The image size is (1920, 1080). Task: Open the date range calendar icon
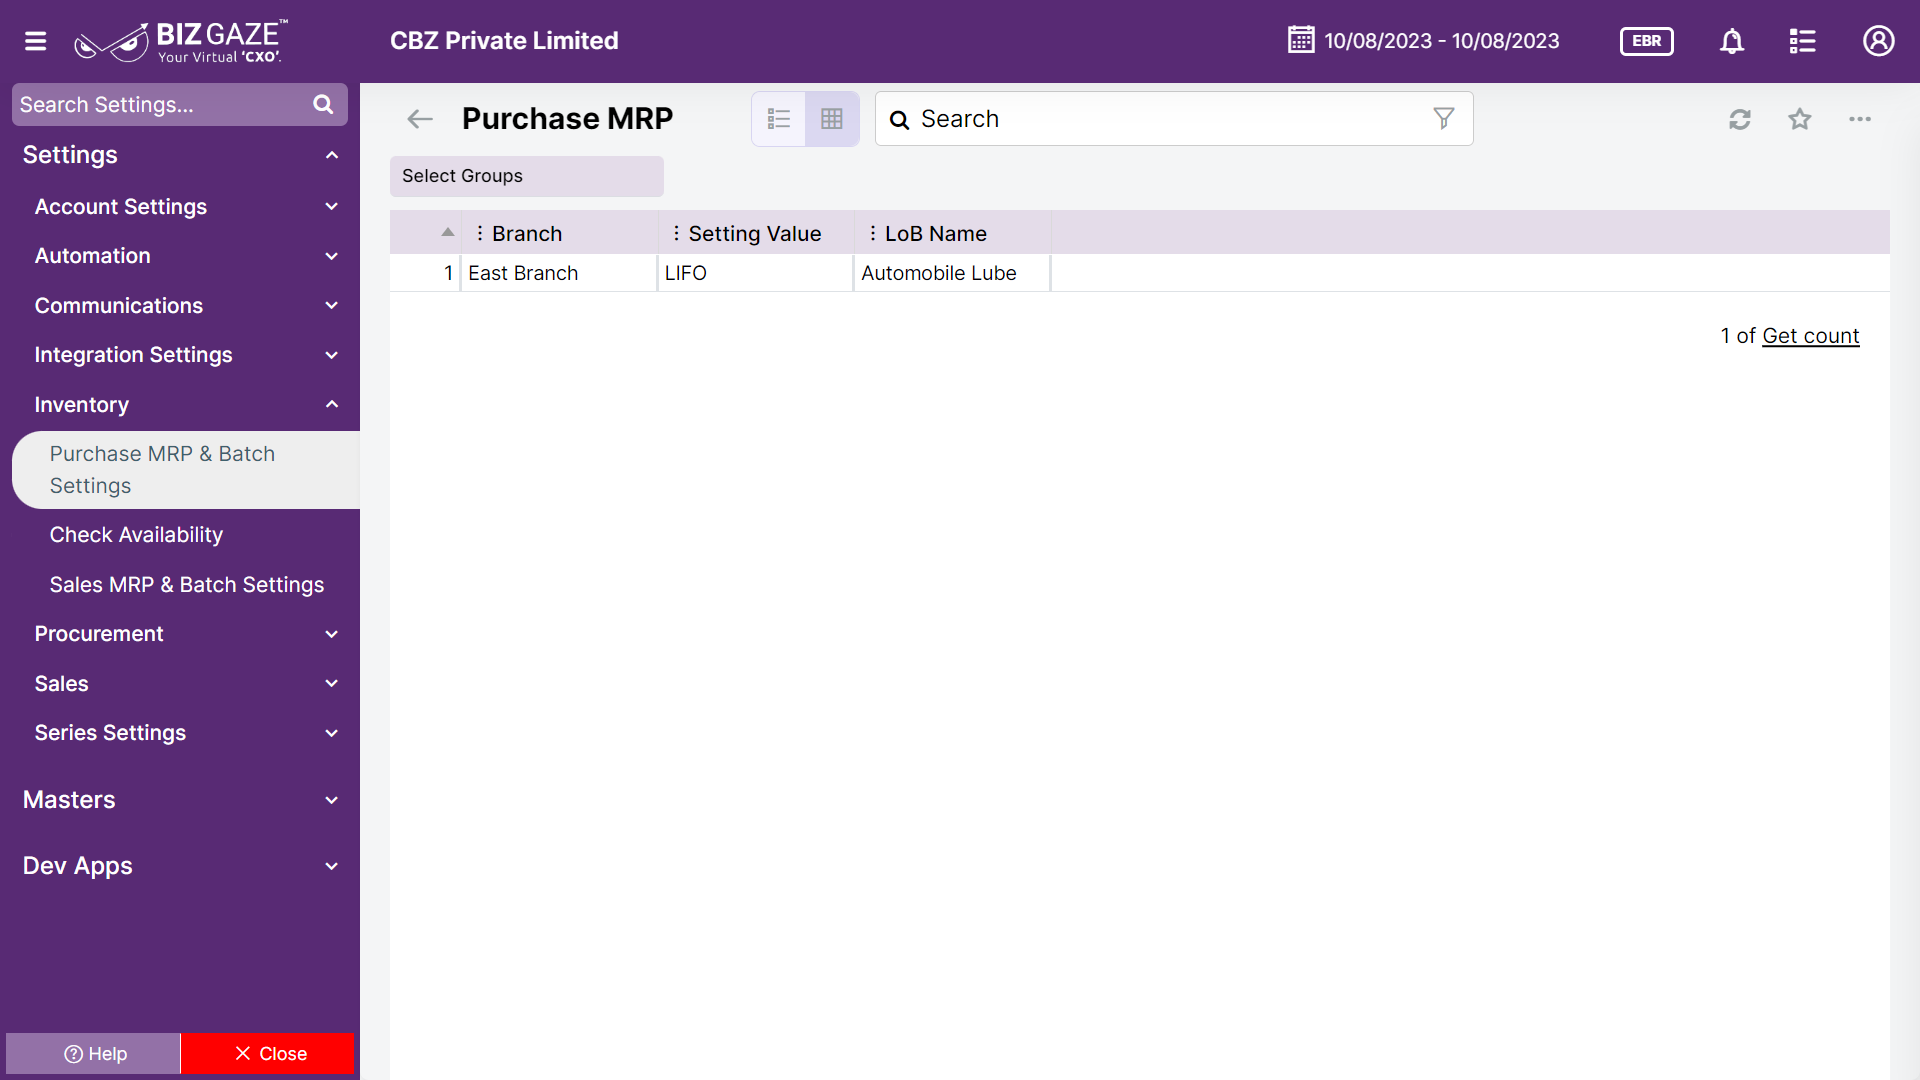(1301, 40)
